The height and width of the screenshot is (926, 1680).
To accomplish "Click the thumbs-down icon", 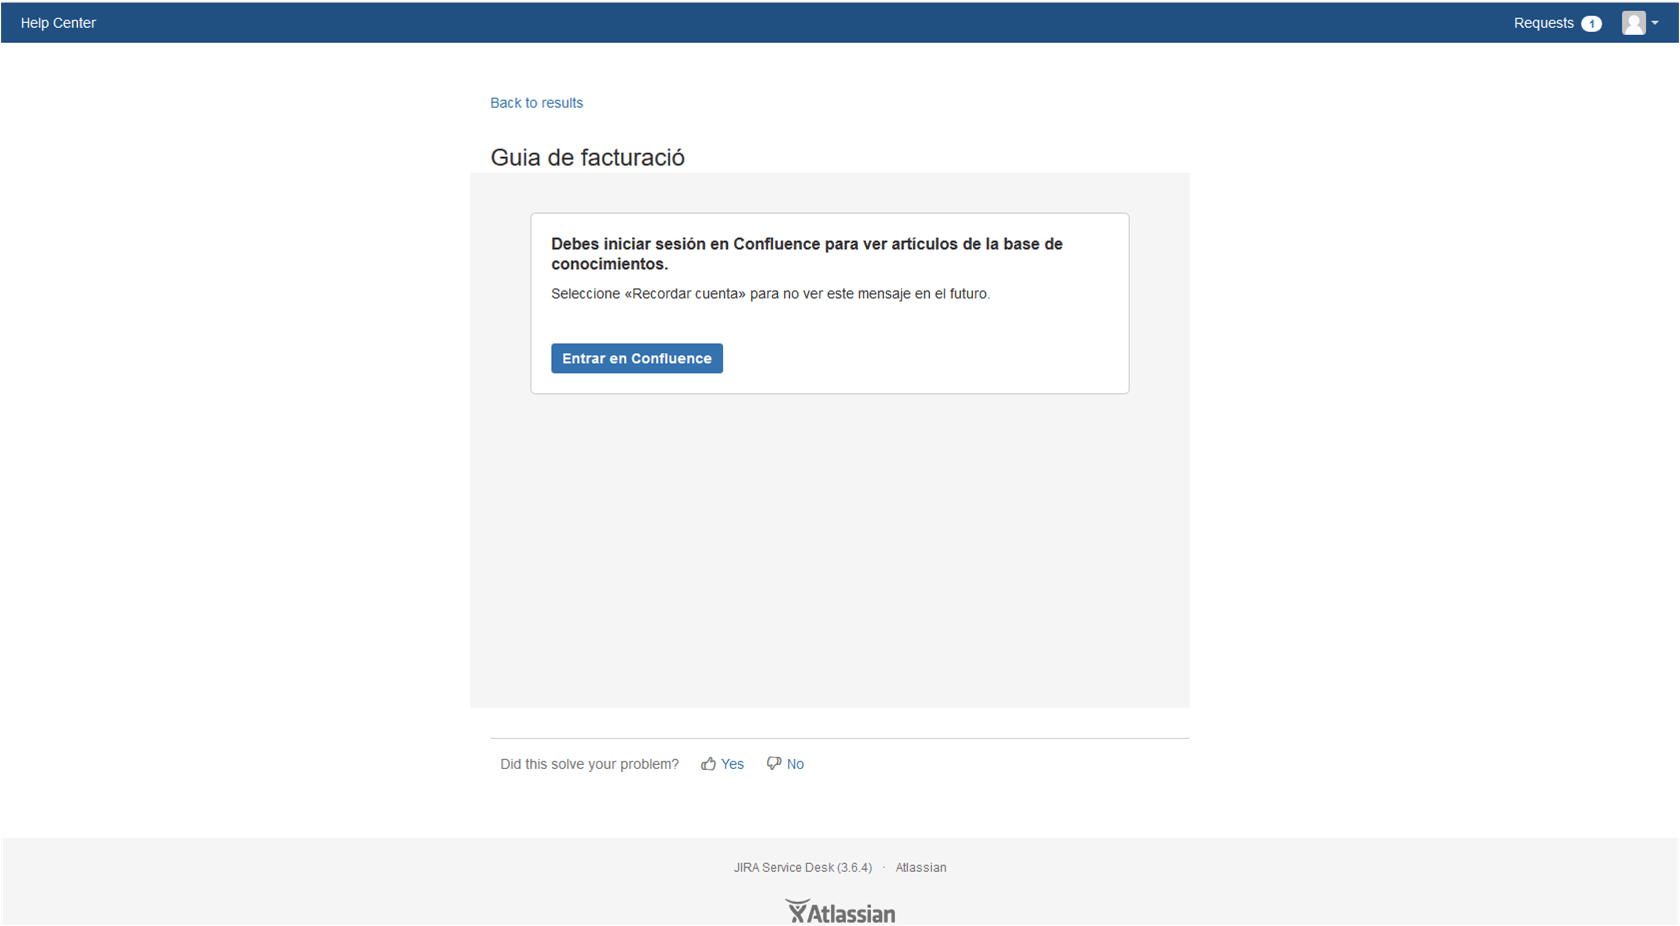I will click(774, 763).
